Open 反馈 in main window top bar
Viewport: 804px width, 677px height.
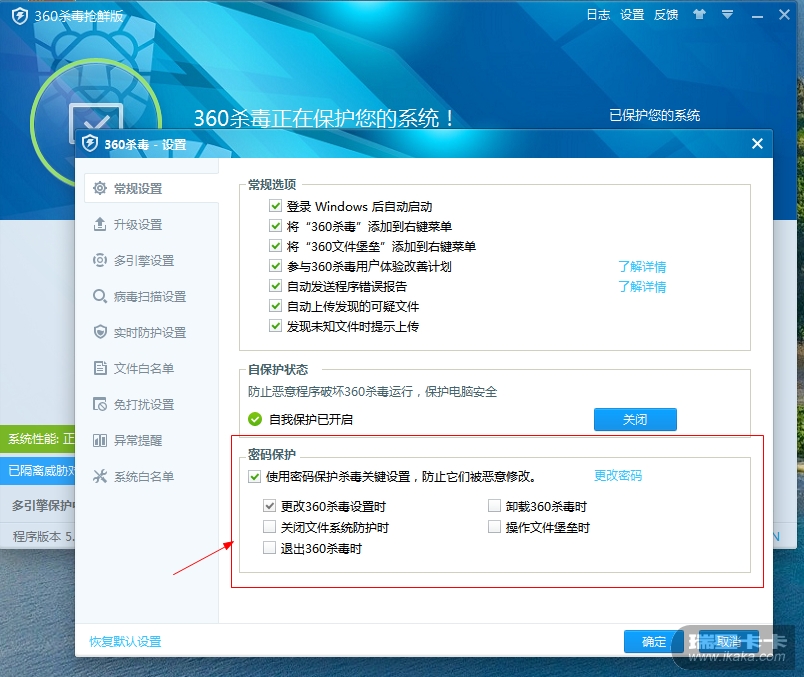666,15
